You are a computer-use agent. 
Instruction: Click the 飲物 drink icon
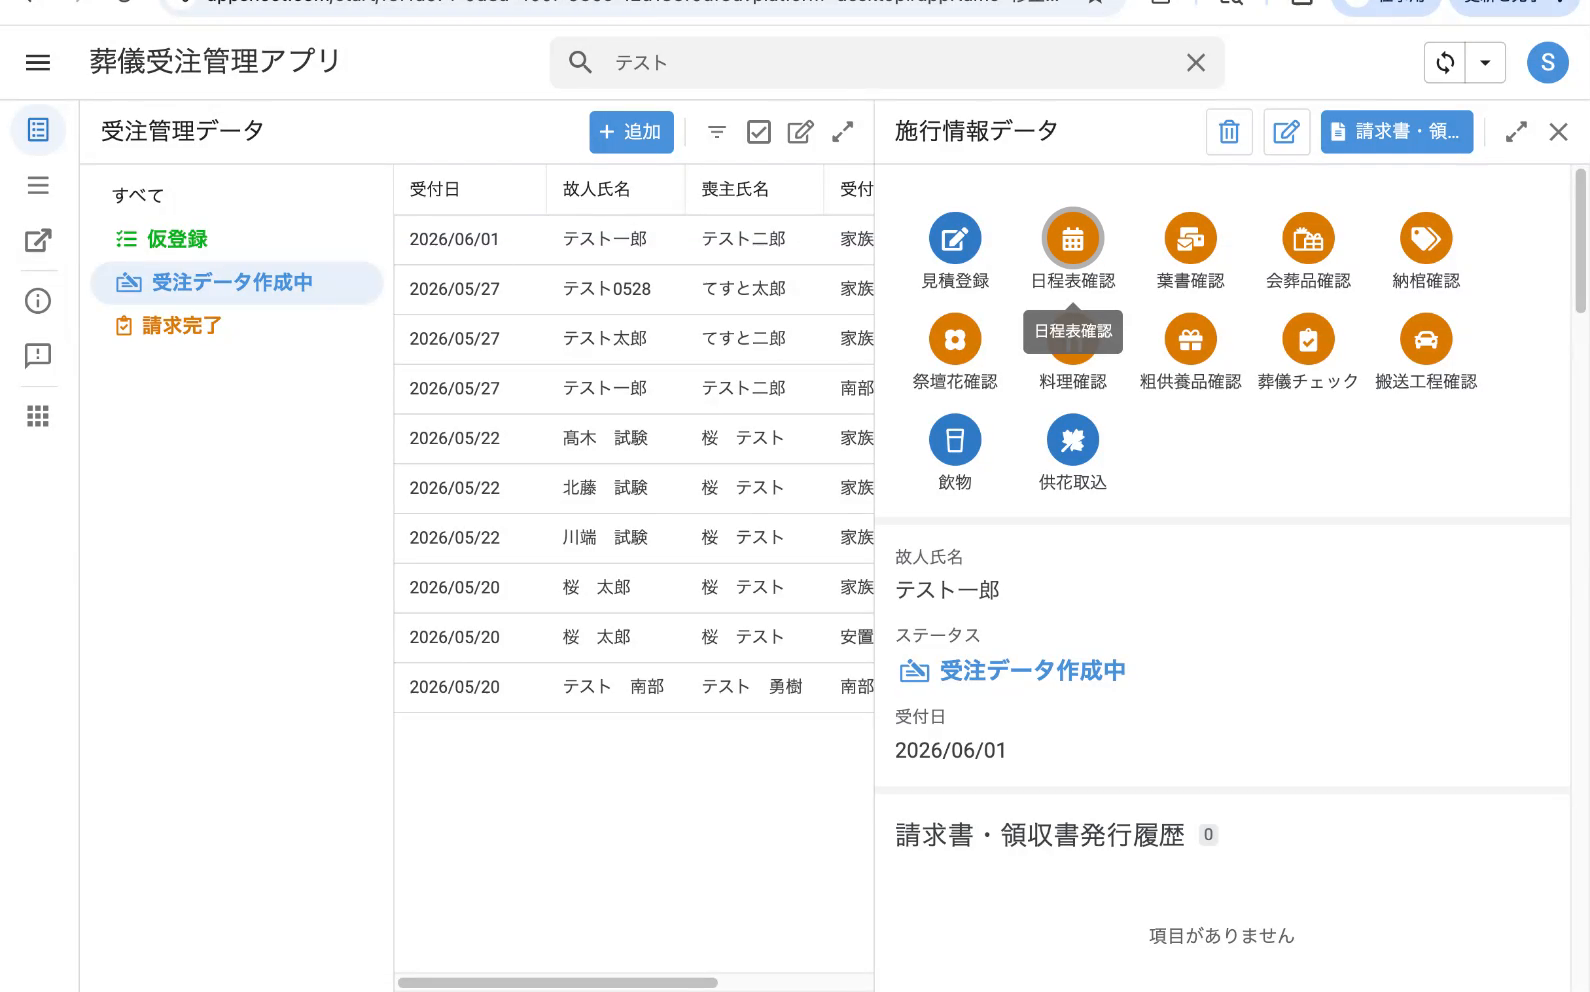[955, 440]
